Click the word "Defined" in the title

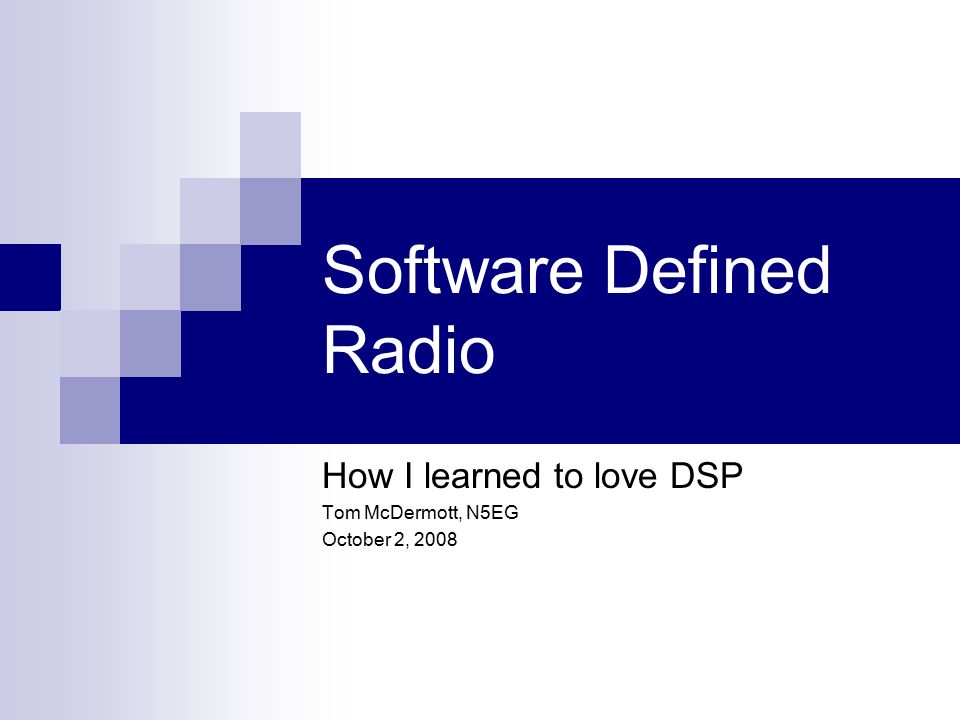coord(717,270)
